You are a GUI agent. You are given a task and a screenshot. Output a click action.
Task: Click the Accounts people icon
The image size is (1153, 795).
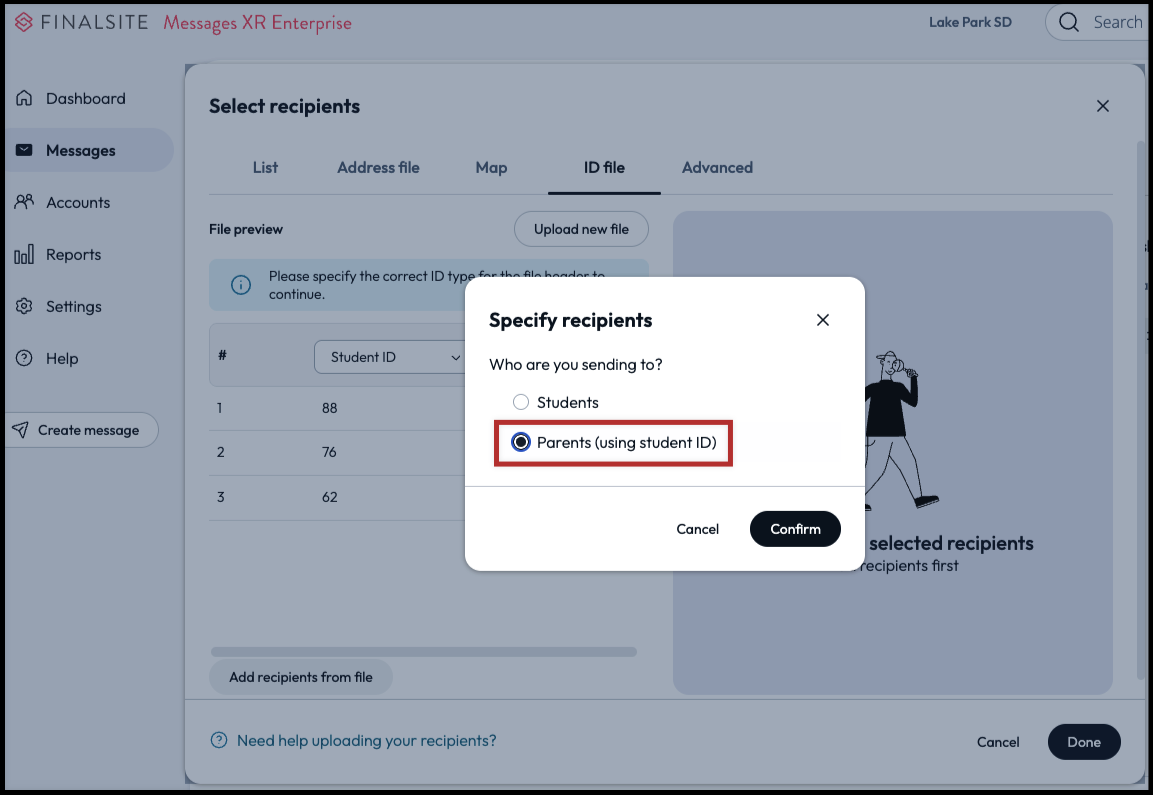(25, 202)
